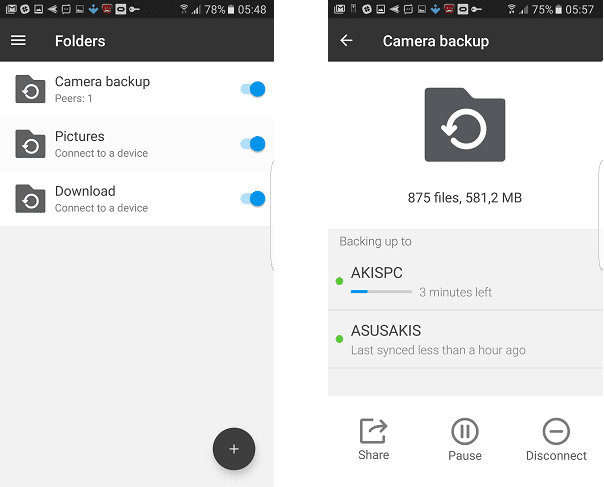The width and height of the screenshot is (604, 487).
Task: Tap the large backup folder image
Action: [465, 125]
